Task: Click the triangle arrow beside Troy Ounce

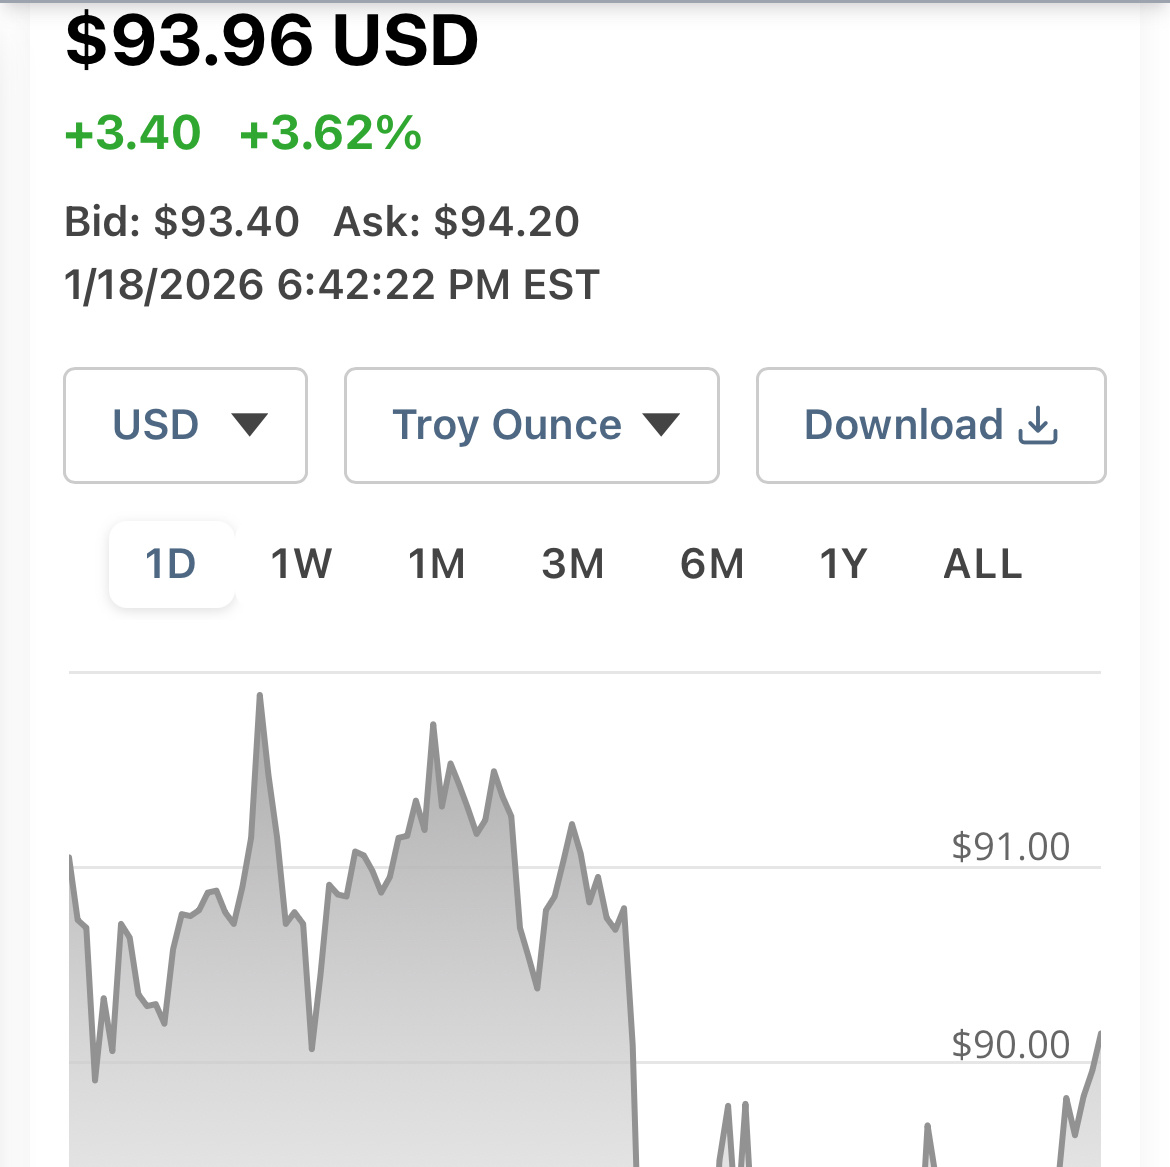Action: [x=661, y=425]
